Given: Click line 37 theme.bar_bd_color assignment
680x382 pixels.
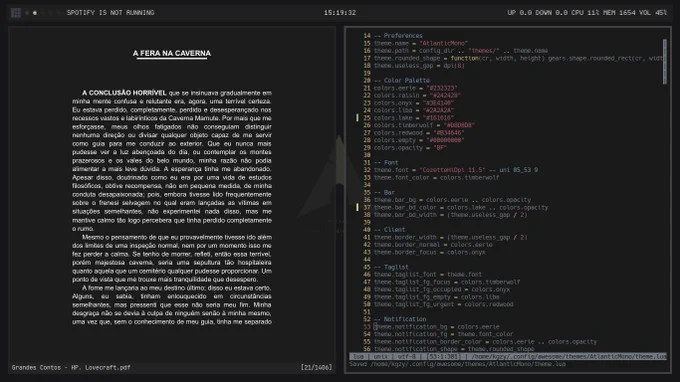Looking at the screenshot, I should 461,208.
